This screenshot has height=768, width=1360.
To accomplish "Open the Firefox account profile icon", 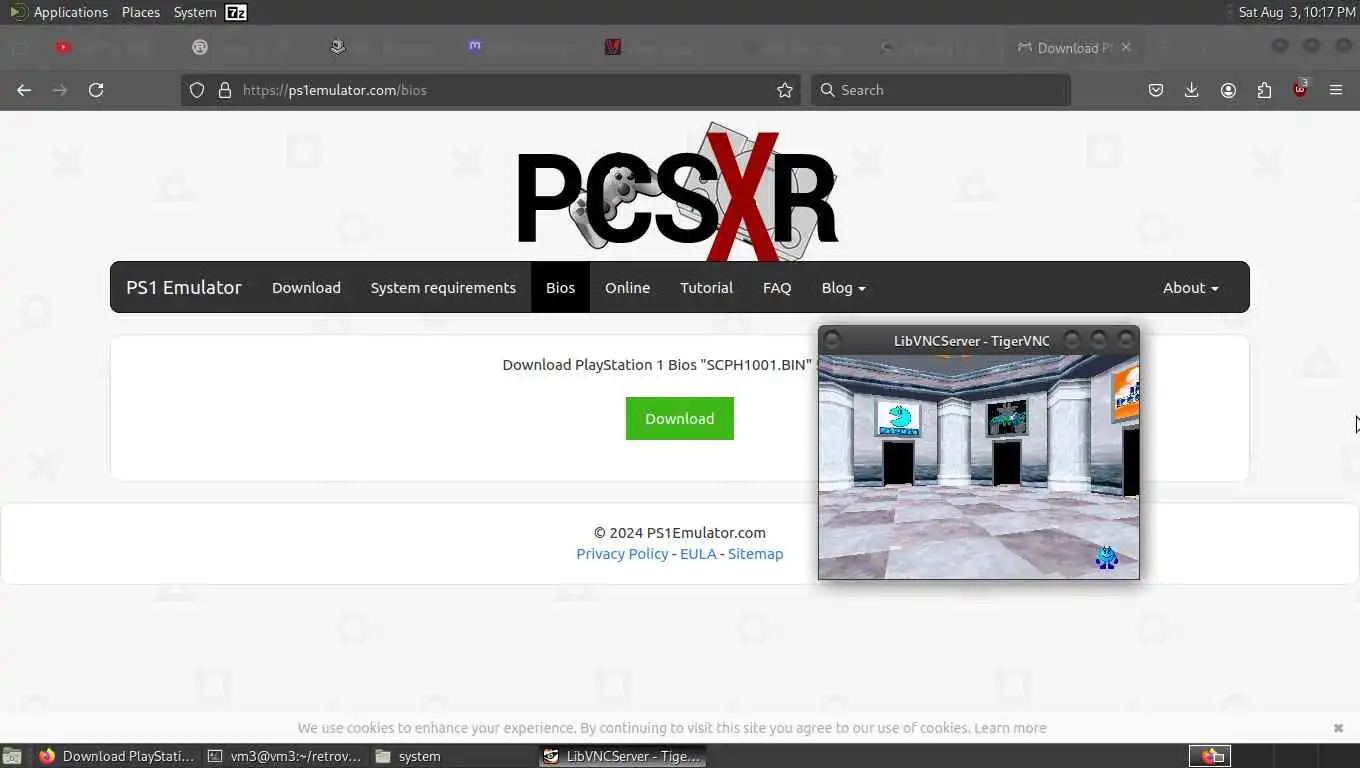I will click(1228, 90).
